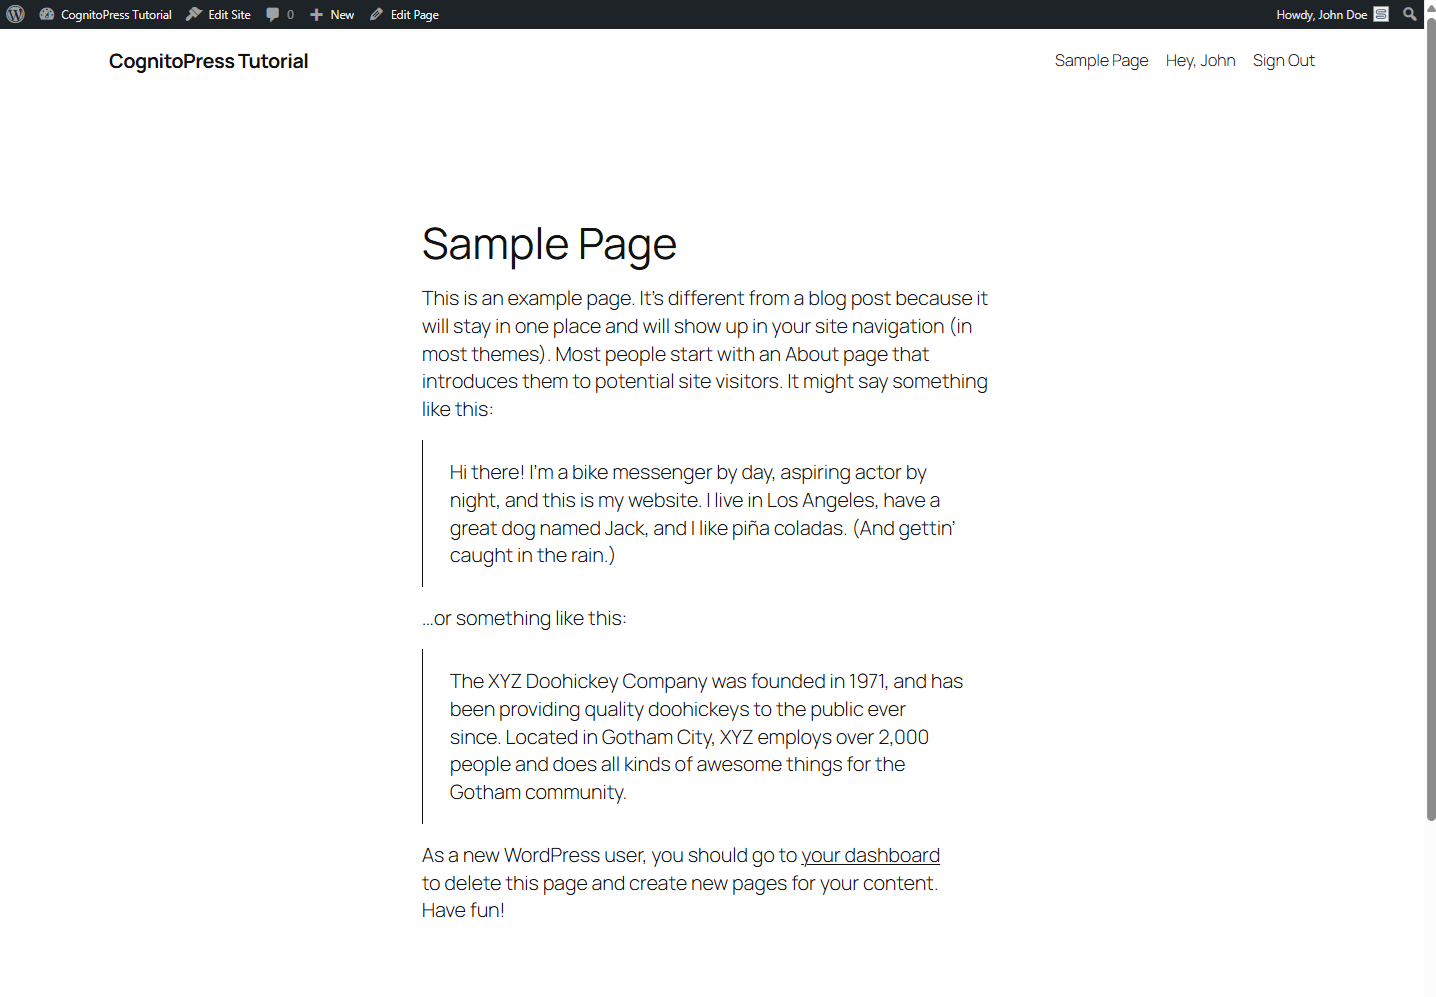Expand the Howdy, John Doe account menu
The width and height of the screenshot is (1436, 997).
coord(1332,14)
